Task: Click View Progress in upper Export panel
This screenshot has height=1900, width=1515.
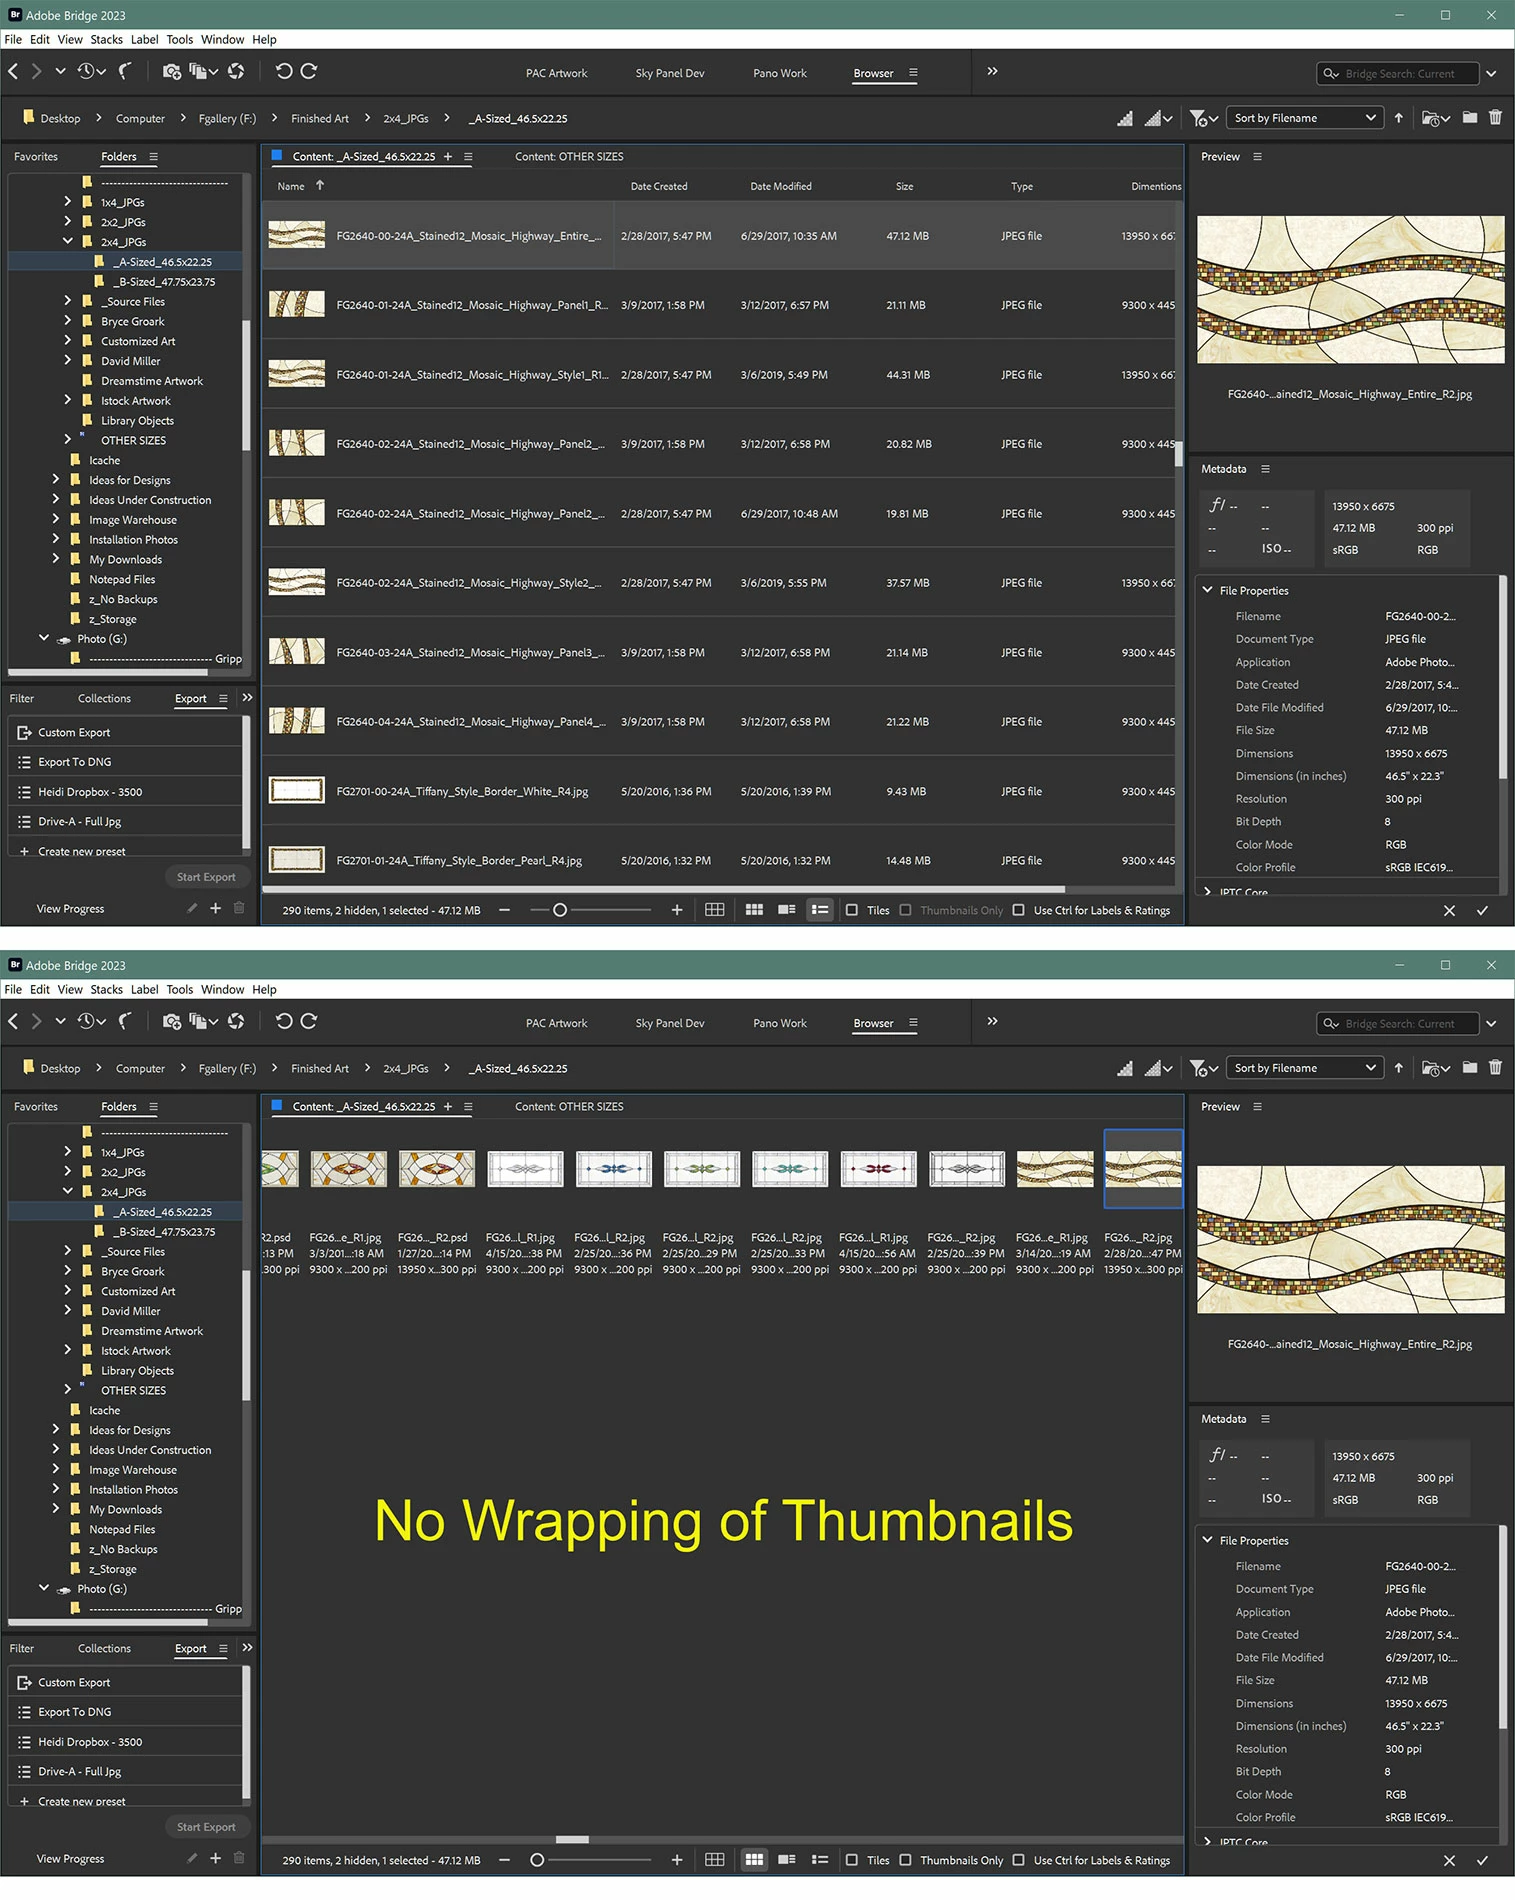Action: (x=70, y=909)
